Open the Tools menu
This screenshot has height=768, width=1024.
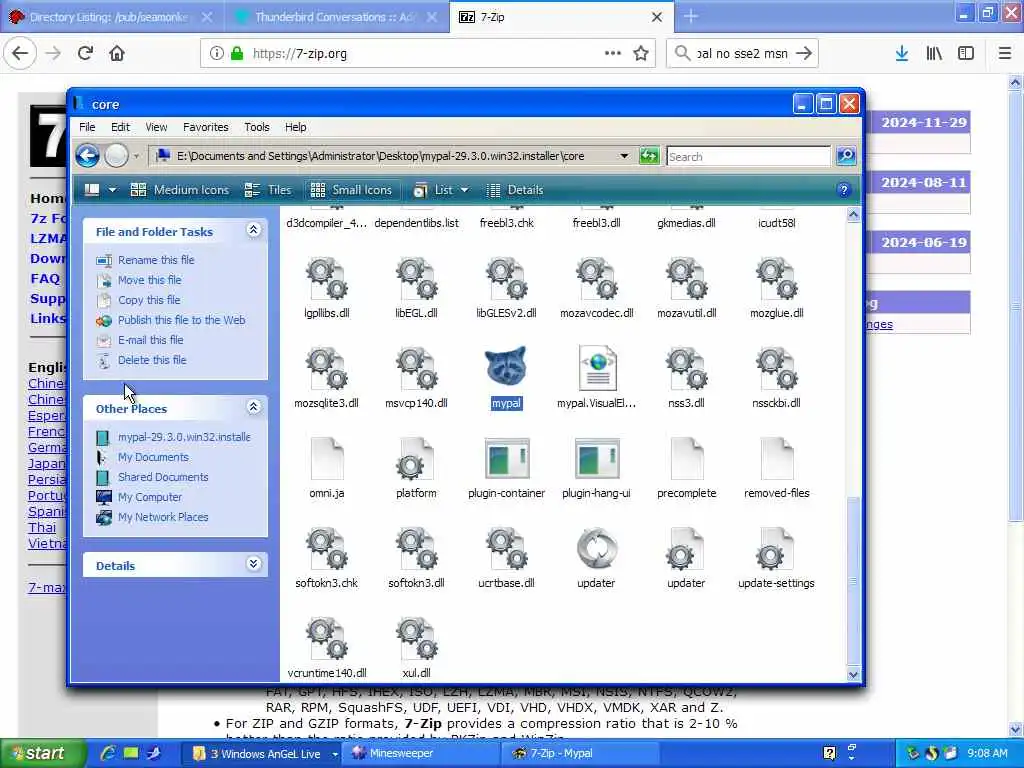[257, 127]
